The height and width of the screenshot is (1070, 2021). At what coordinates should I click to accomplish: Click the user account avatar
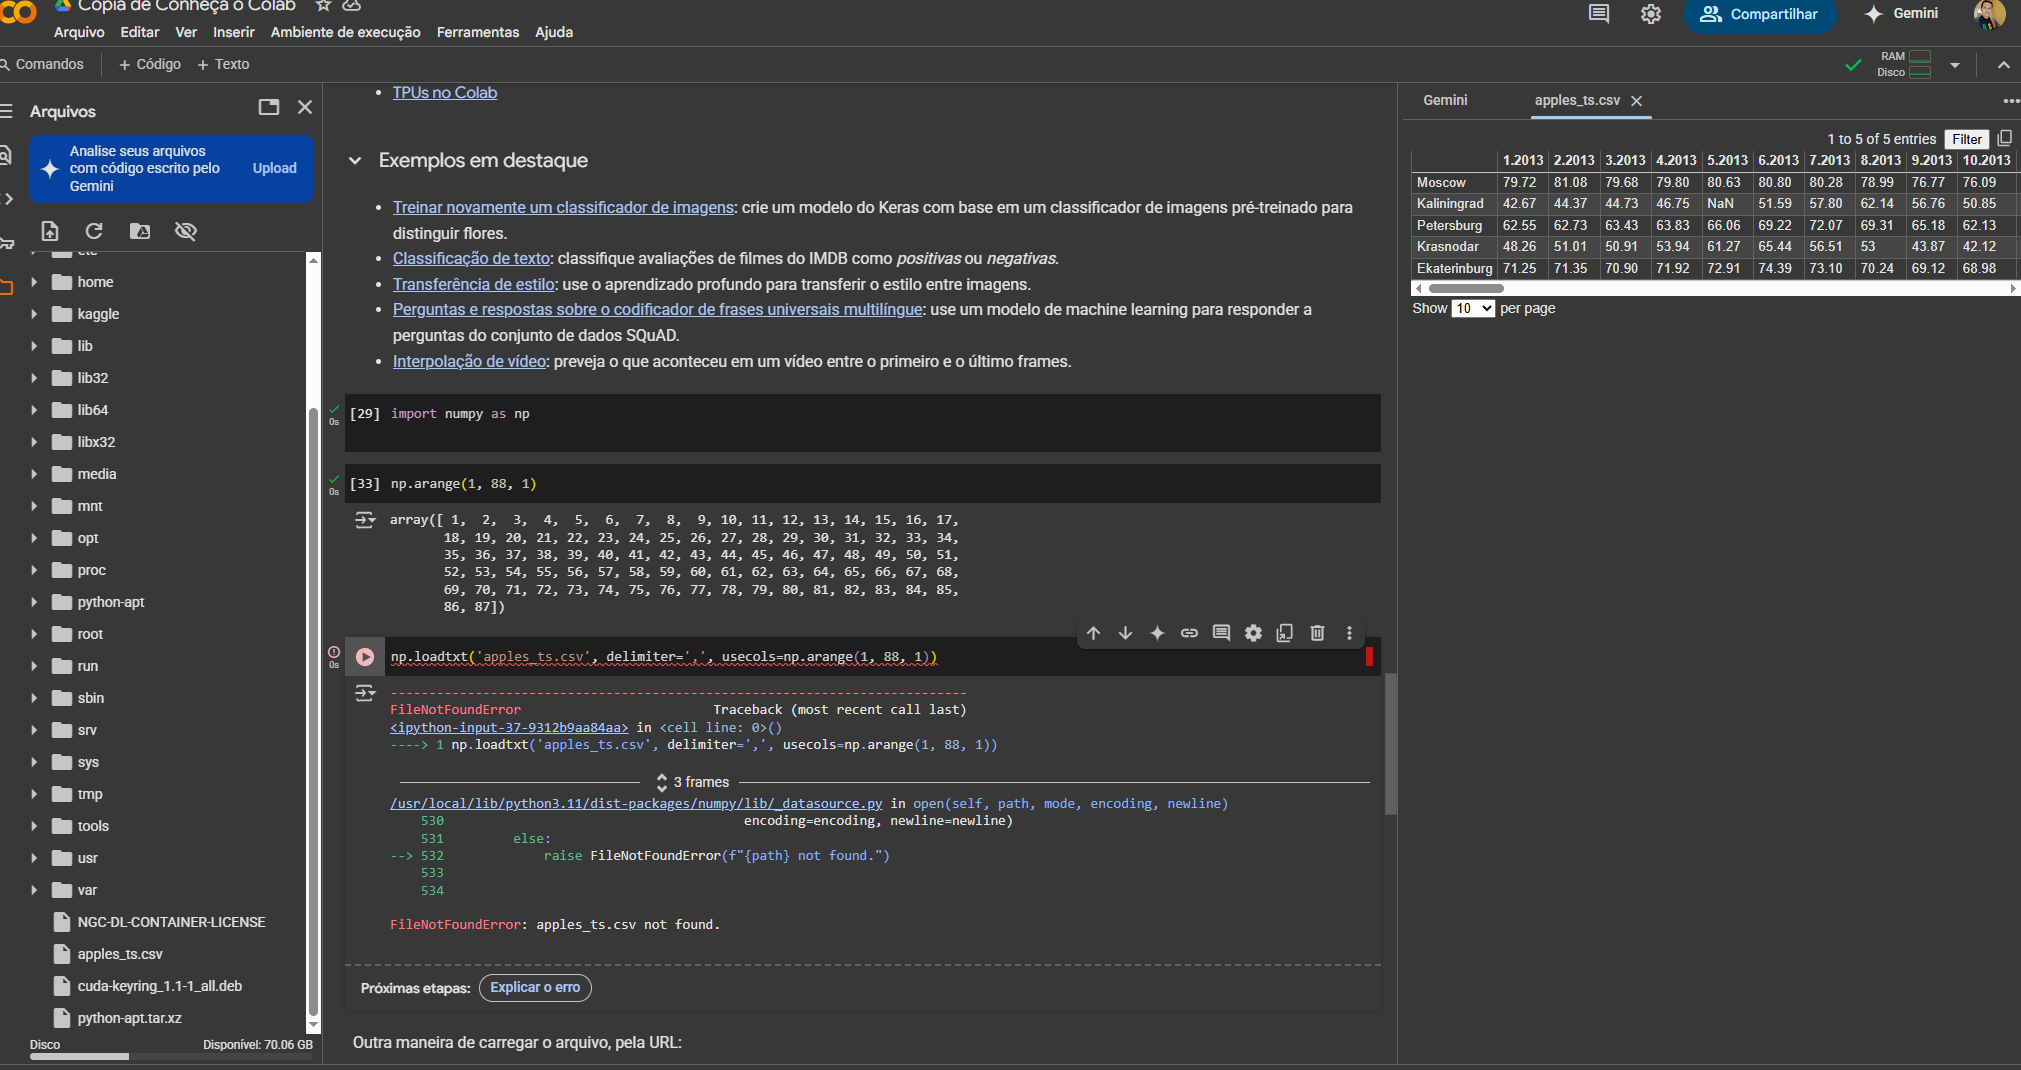[x=1990, y=14]
